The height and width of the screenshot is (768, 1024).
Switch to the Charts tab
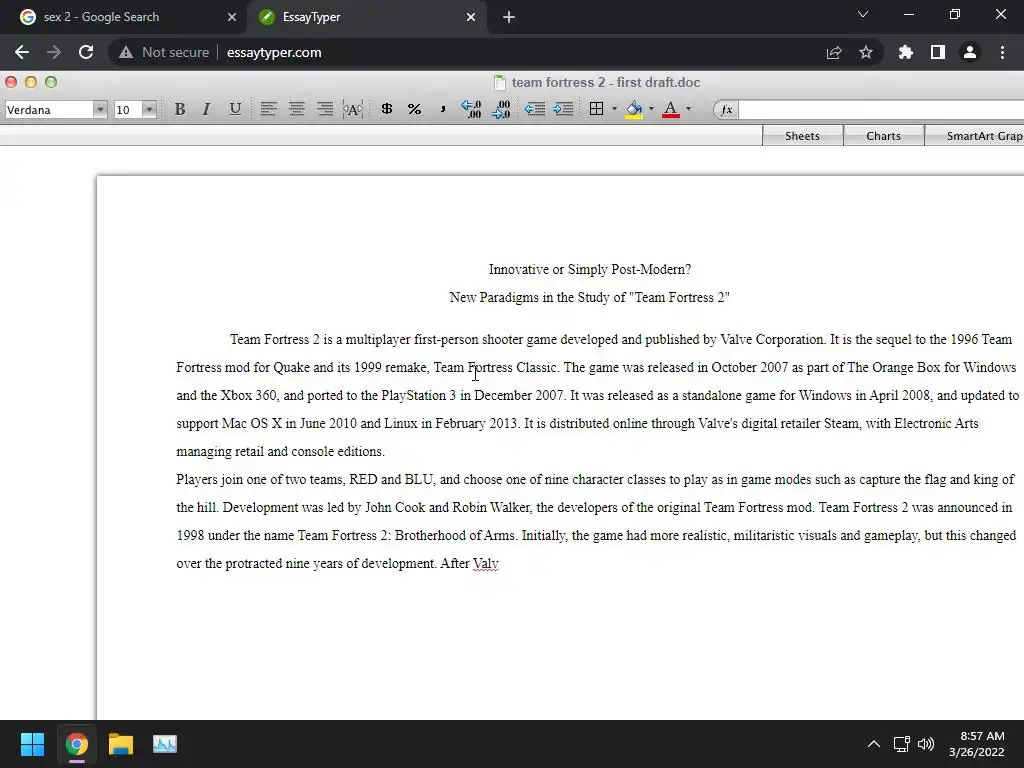883,136
